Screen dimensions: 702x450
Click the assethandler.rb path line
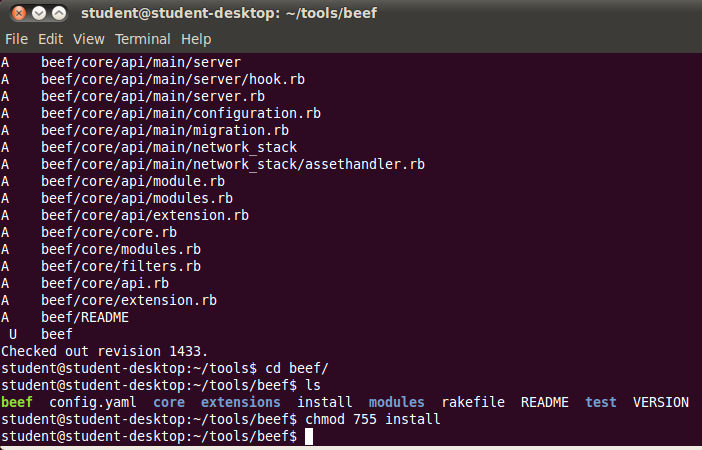pyautogui.click(x=213, y=164)
